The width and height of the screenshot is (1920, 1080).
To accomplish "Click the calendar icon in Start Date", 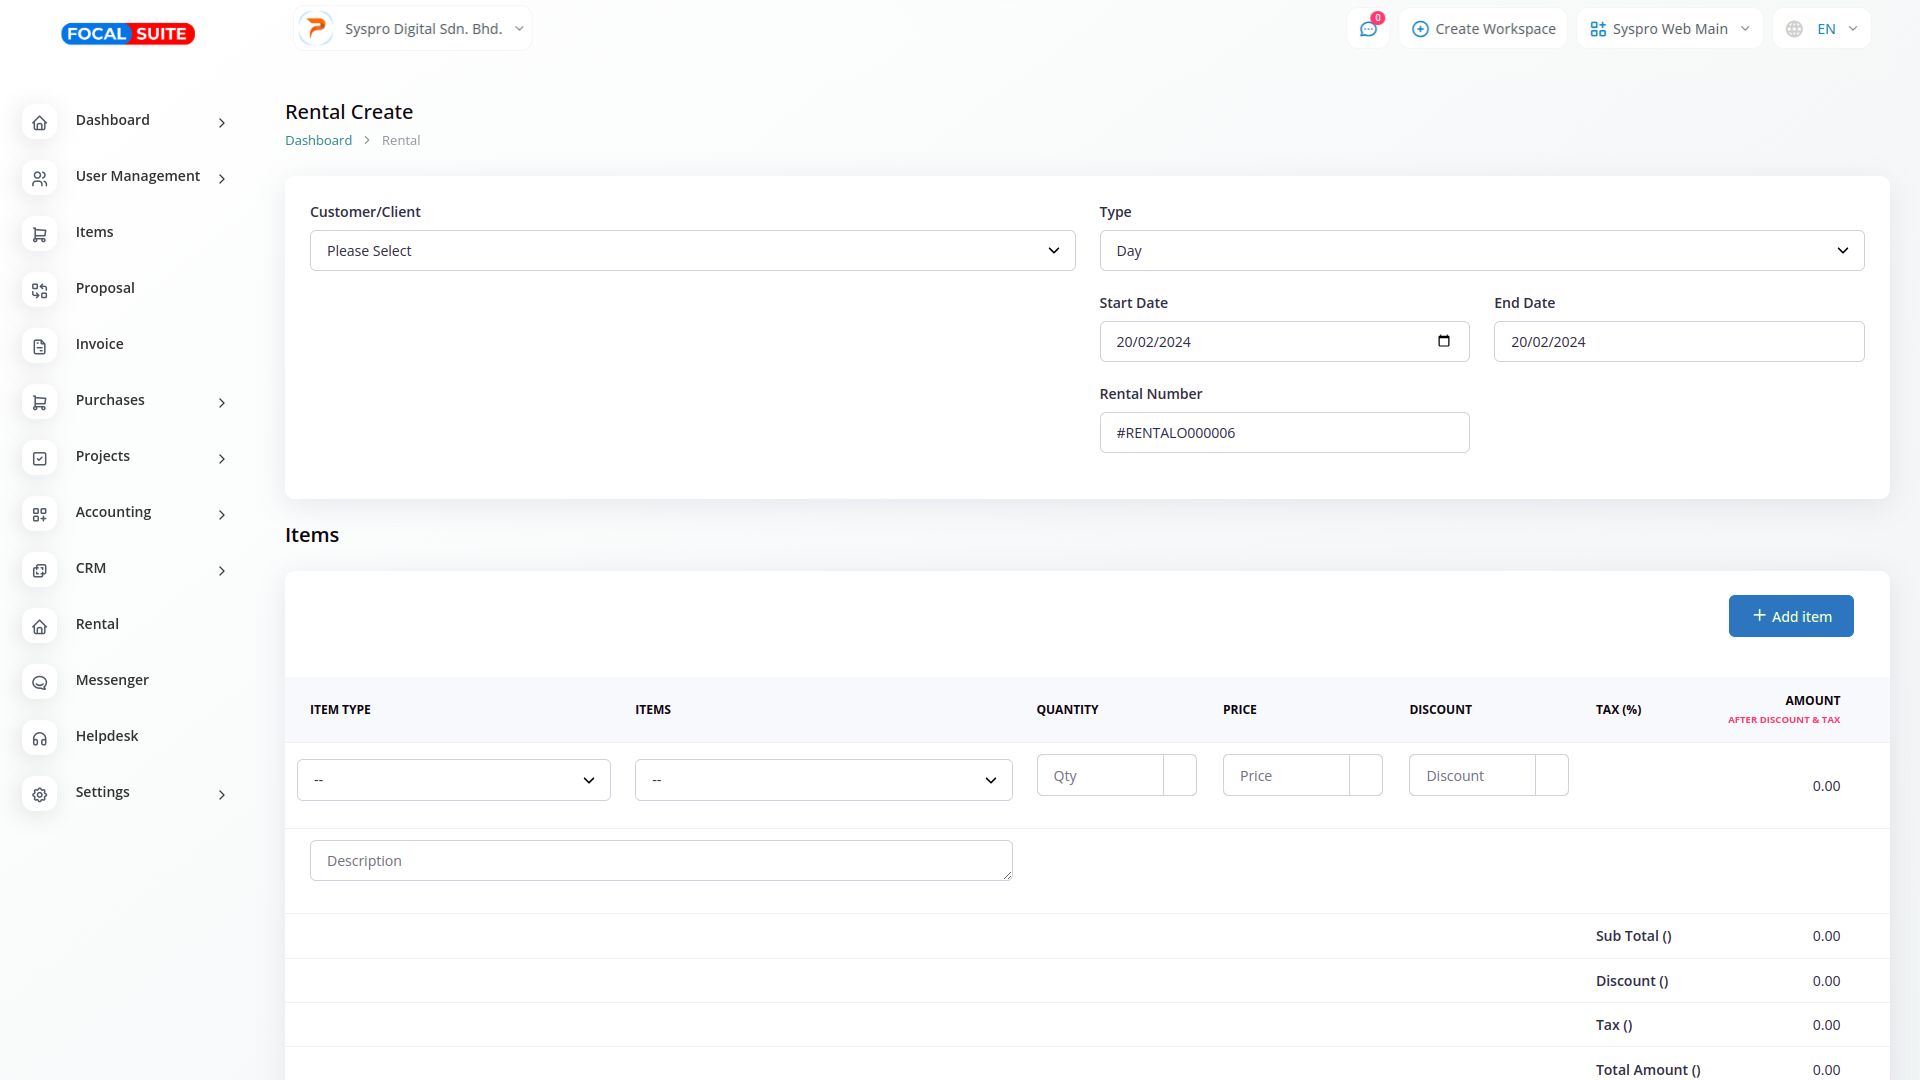I will tap(1443, 341).
